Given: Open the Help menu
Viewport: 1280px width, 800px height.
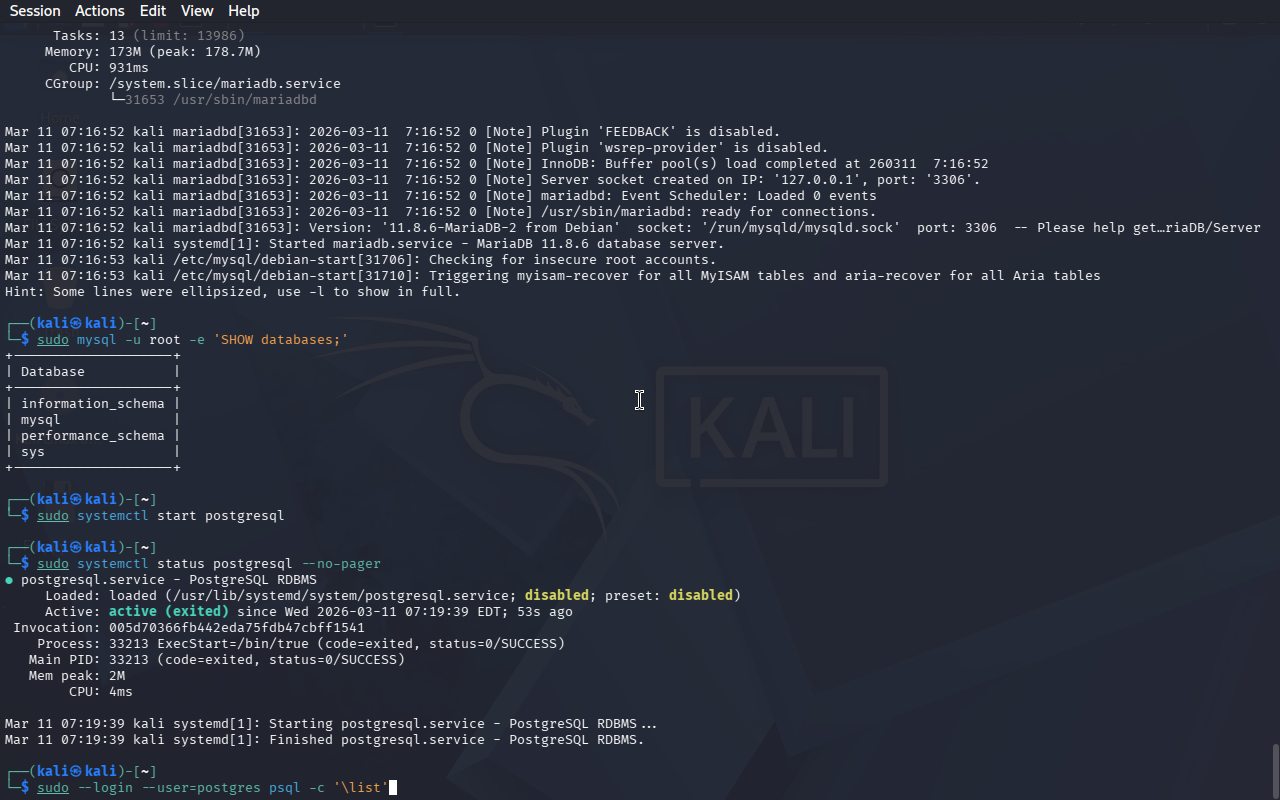Looking at the screenshot, I should tap(243, 11).
